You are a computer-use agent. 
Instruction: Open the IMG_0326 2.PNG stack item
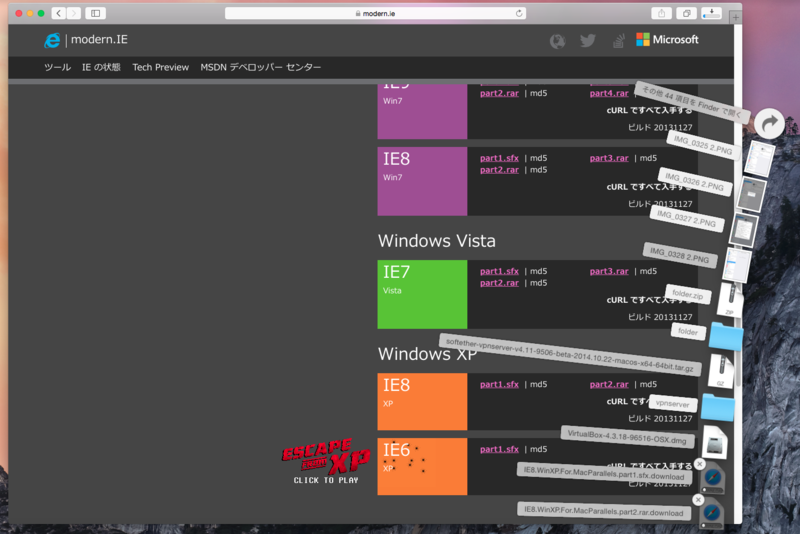pyautogui.click(x=753, y=195)
